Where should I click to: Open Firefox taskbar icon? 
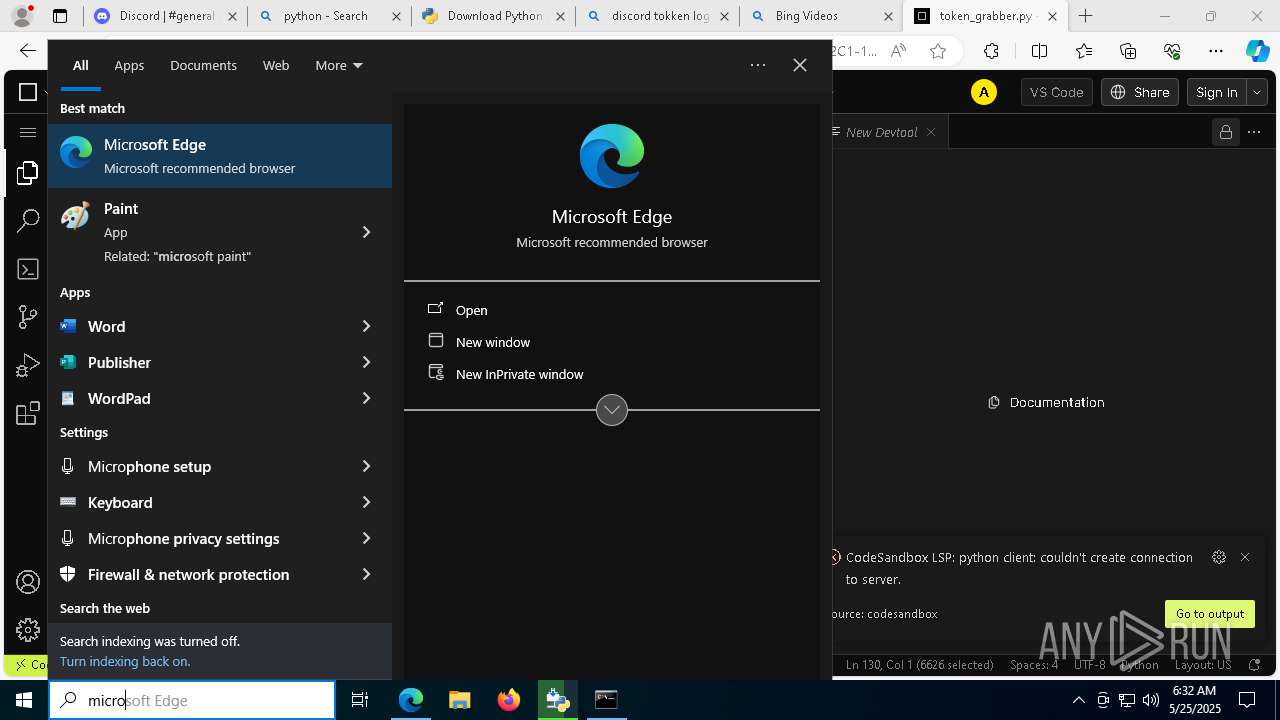pos(508,700)
